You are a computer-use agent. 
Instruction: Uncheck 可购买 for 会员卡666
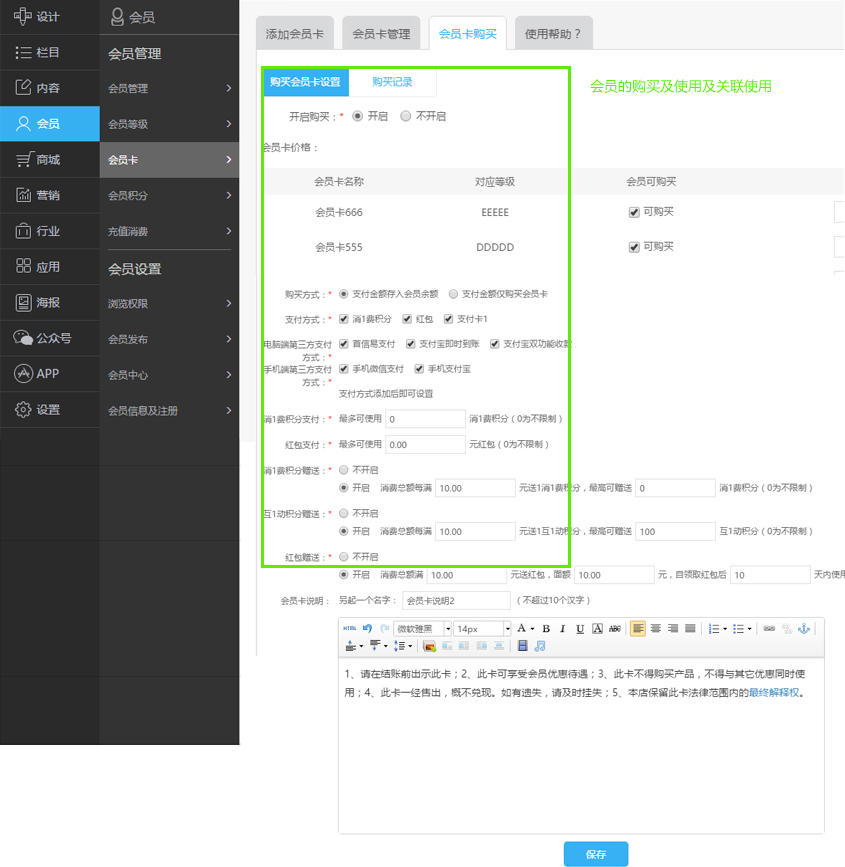click(634, 212)
